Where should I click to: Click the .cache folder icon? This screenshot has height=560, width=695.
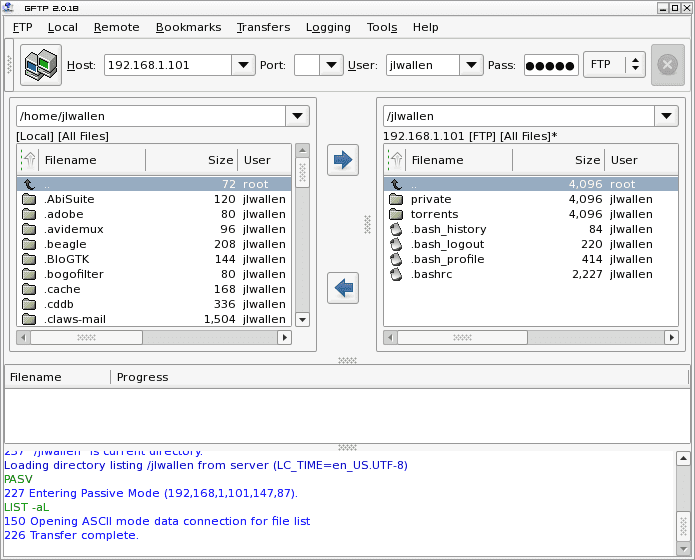click(29, 289)
